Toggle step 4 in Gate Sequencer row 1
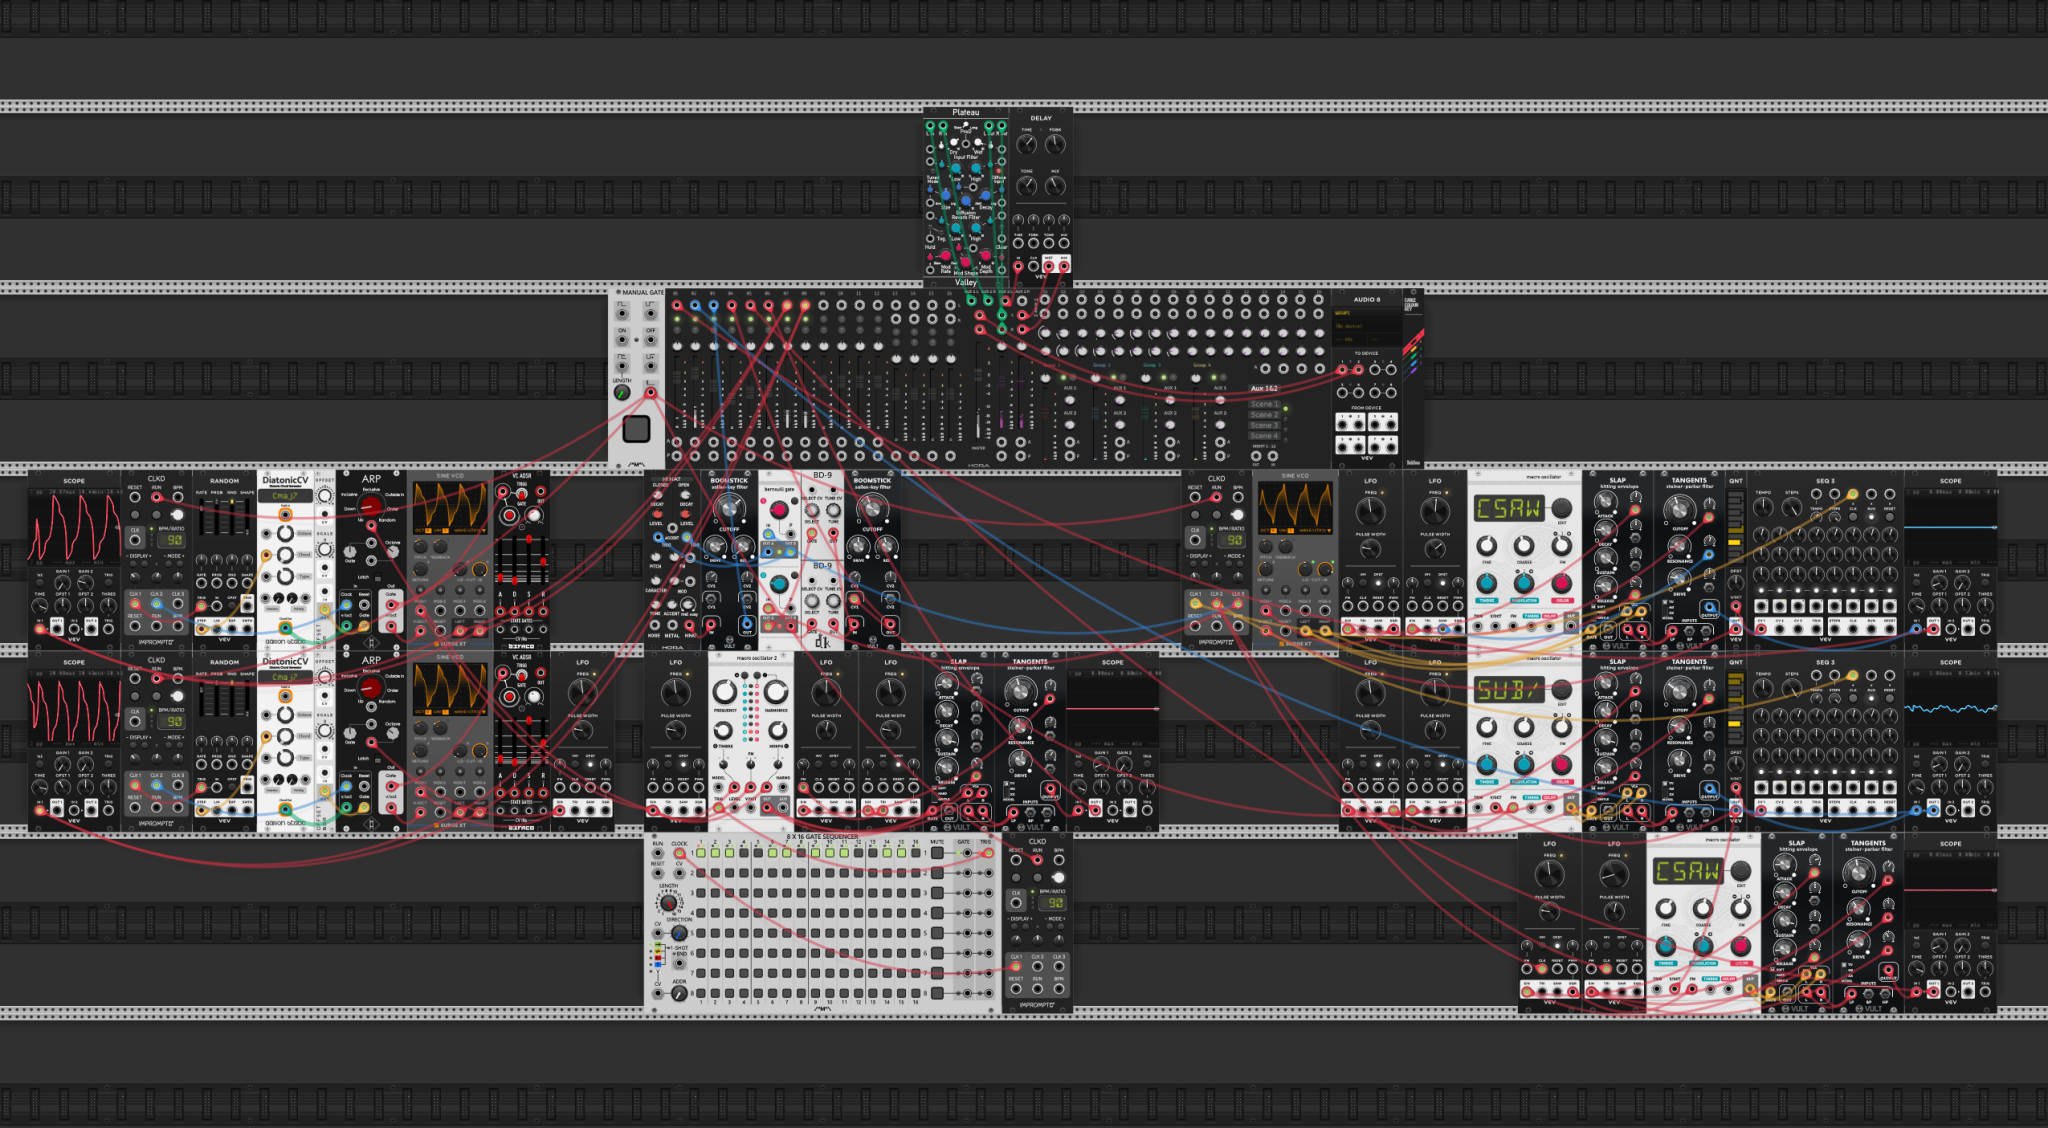 tap(744, 853)
